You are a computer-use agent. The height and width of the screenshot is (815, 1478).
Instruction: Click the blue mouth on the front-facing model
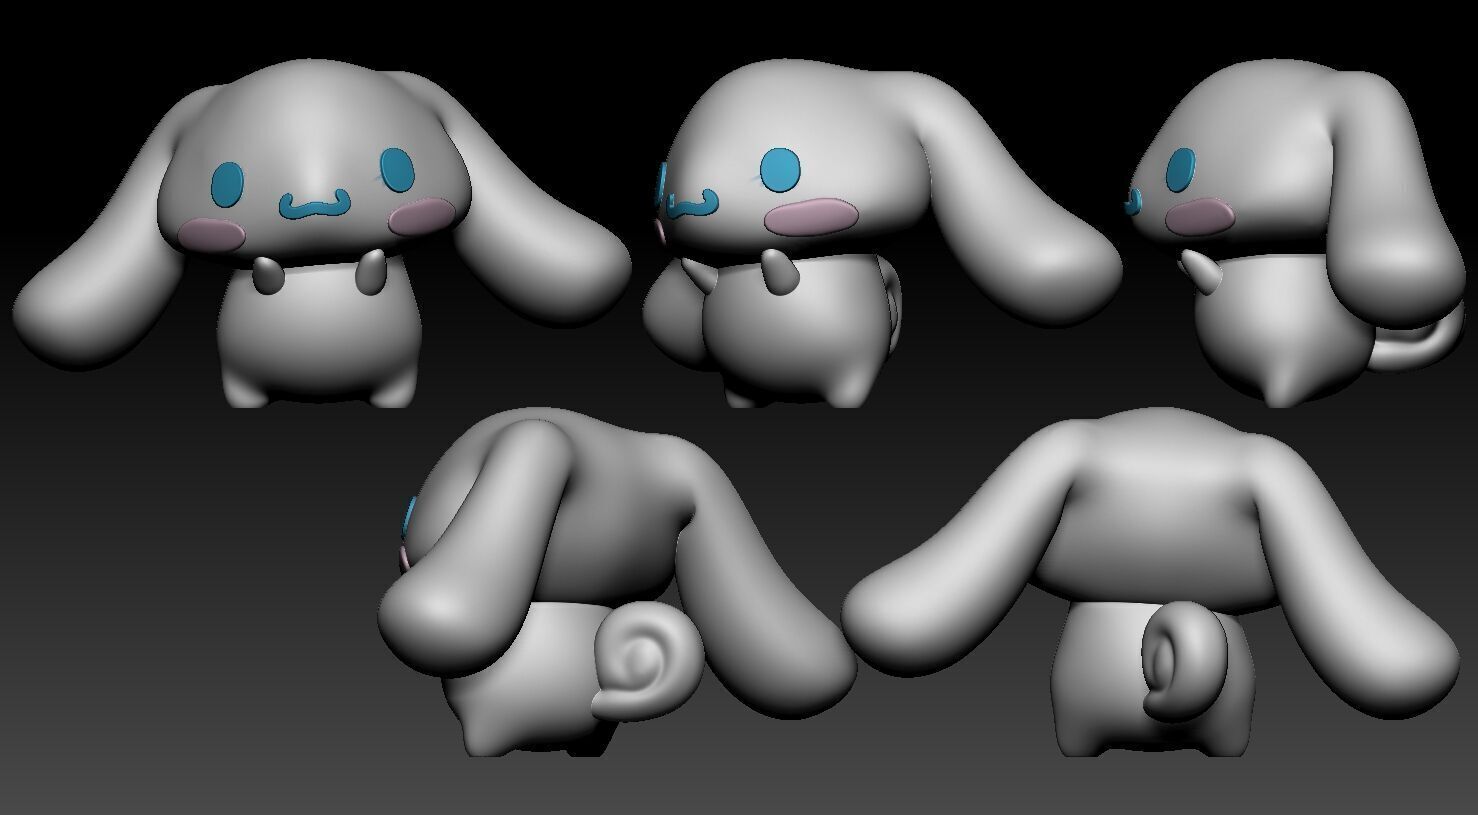pyautogui.click(x=317, y=205)
